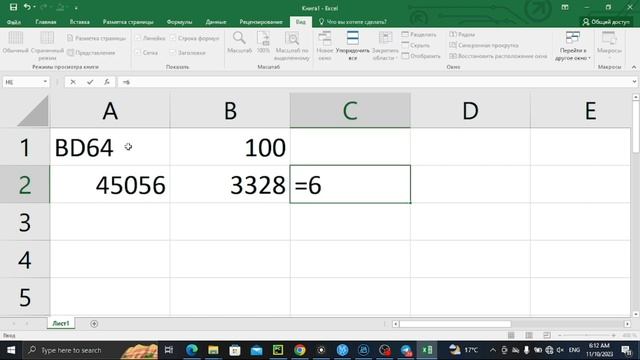Select the row 3 header
The width and height of the screenshot is (640, 360).
pyautogui.click(x=24, y=222)
